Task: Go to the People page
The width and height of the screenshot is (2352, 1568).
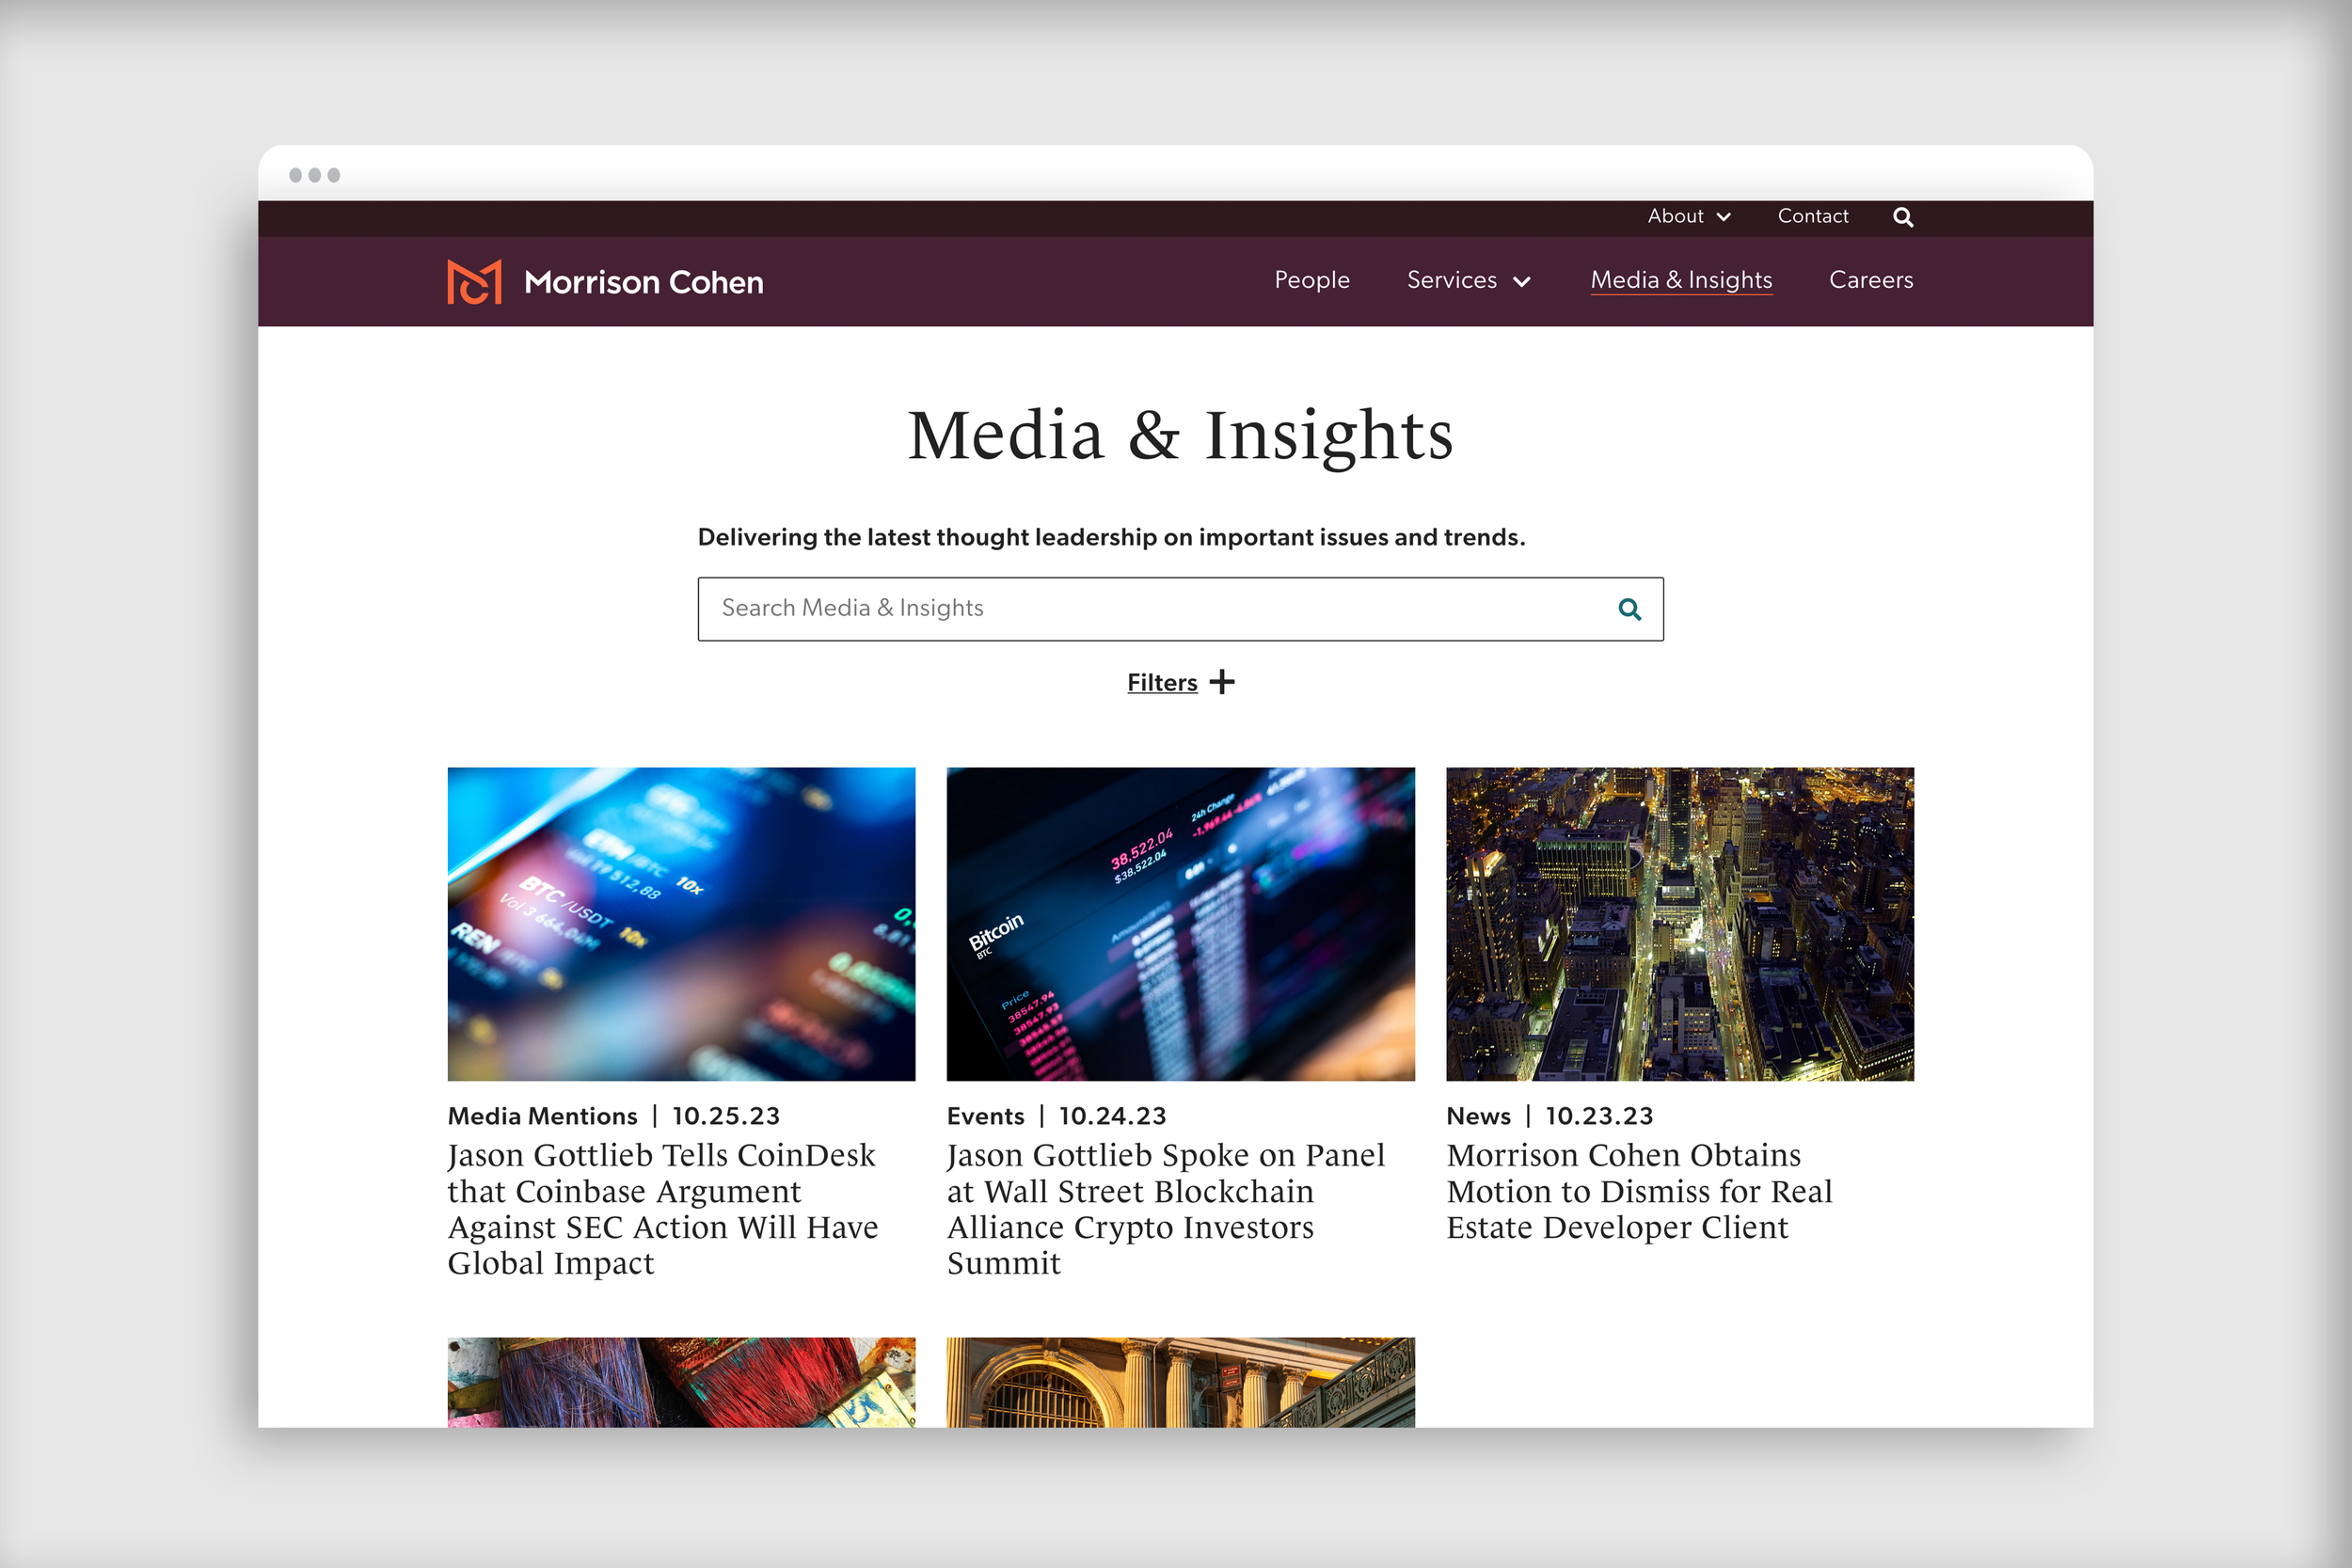Action: point(1312,280)
